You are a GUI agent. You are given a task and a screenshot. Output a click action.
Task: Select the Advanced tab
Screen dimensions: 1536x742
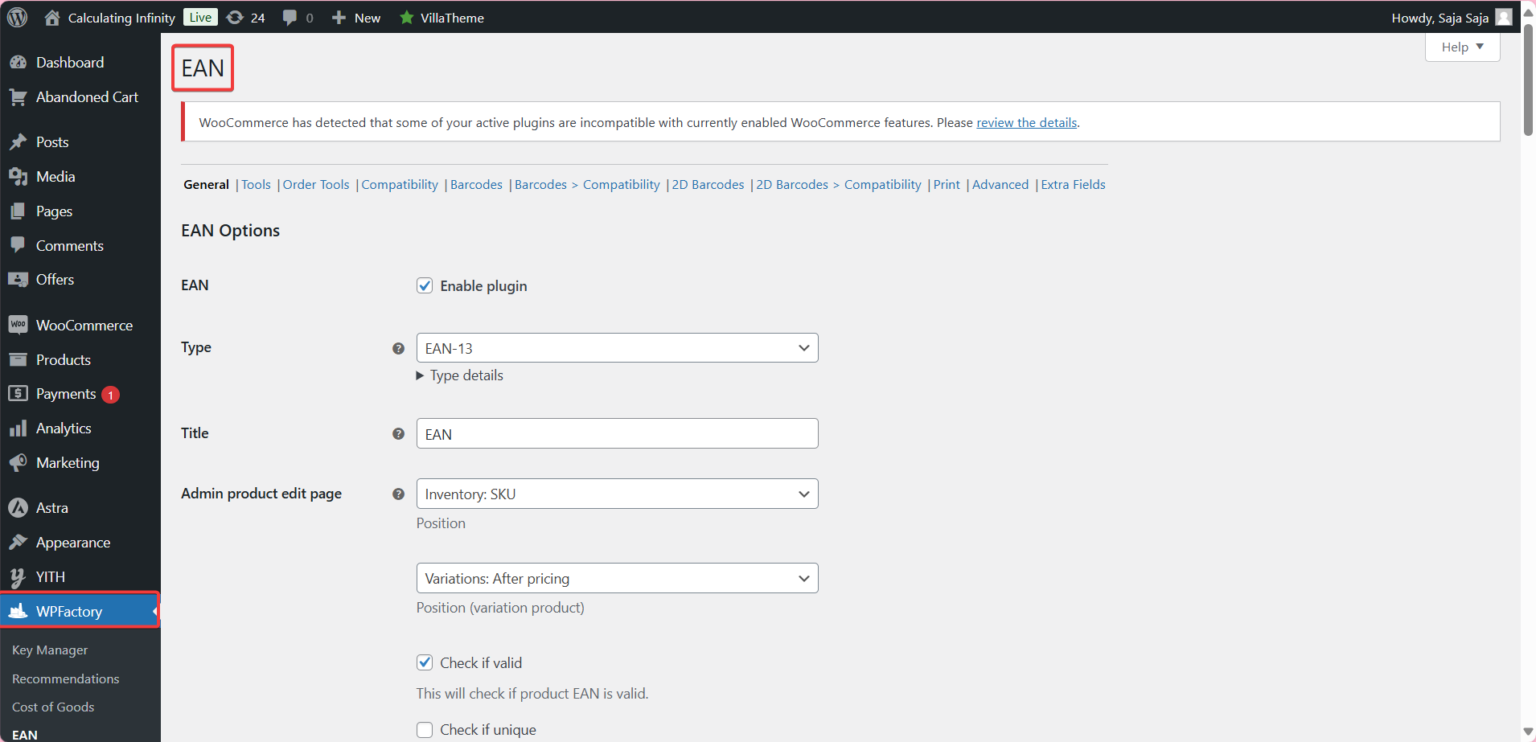tap(1000, 184)
